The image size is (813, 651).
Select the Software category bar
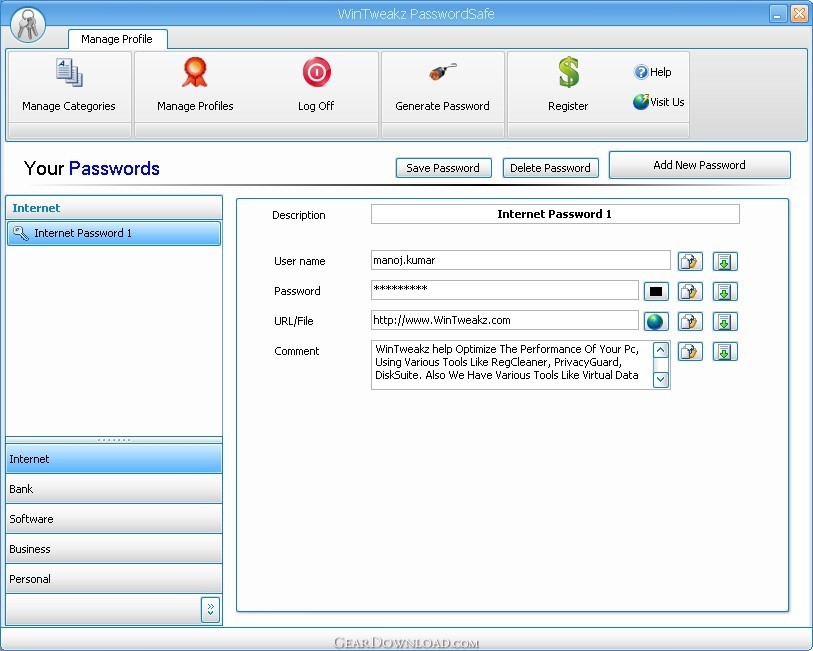(114, 519)
